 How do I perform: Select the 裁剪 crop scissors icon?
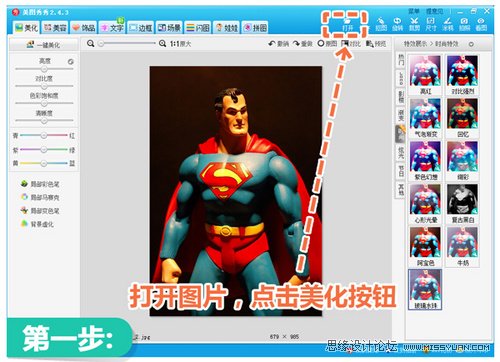click(x=414, y=24)
